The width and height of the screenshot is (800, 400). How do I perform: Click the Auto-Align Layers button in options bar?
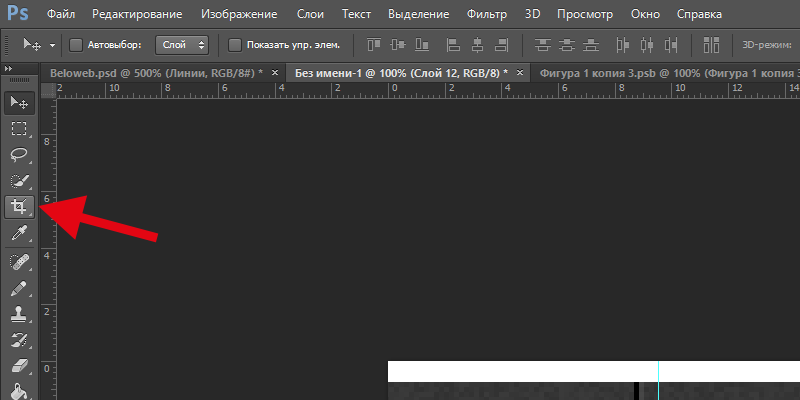coord(712,45)
